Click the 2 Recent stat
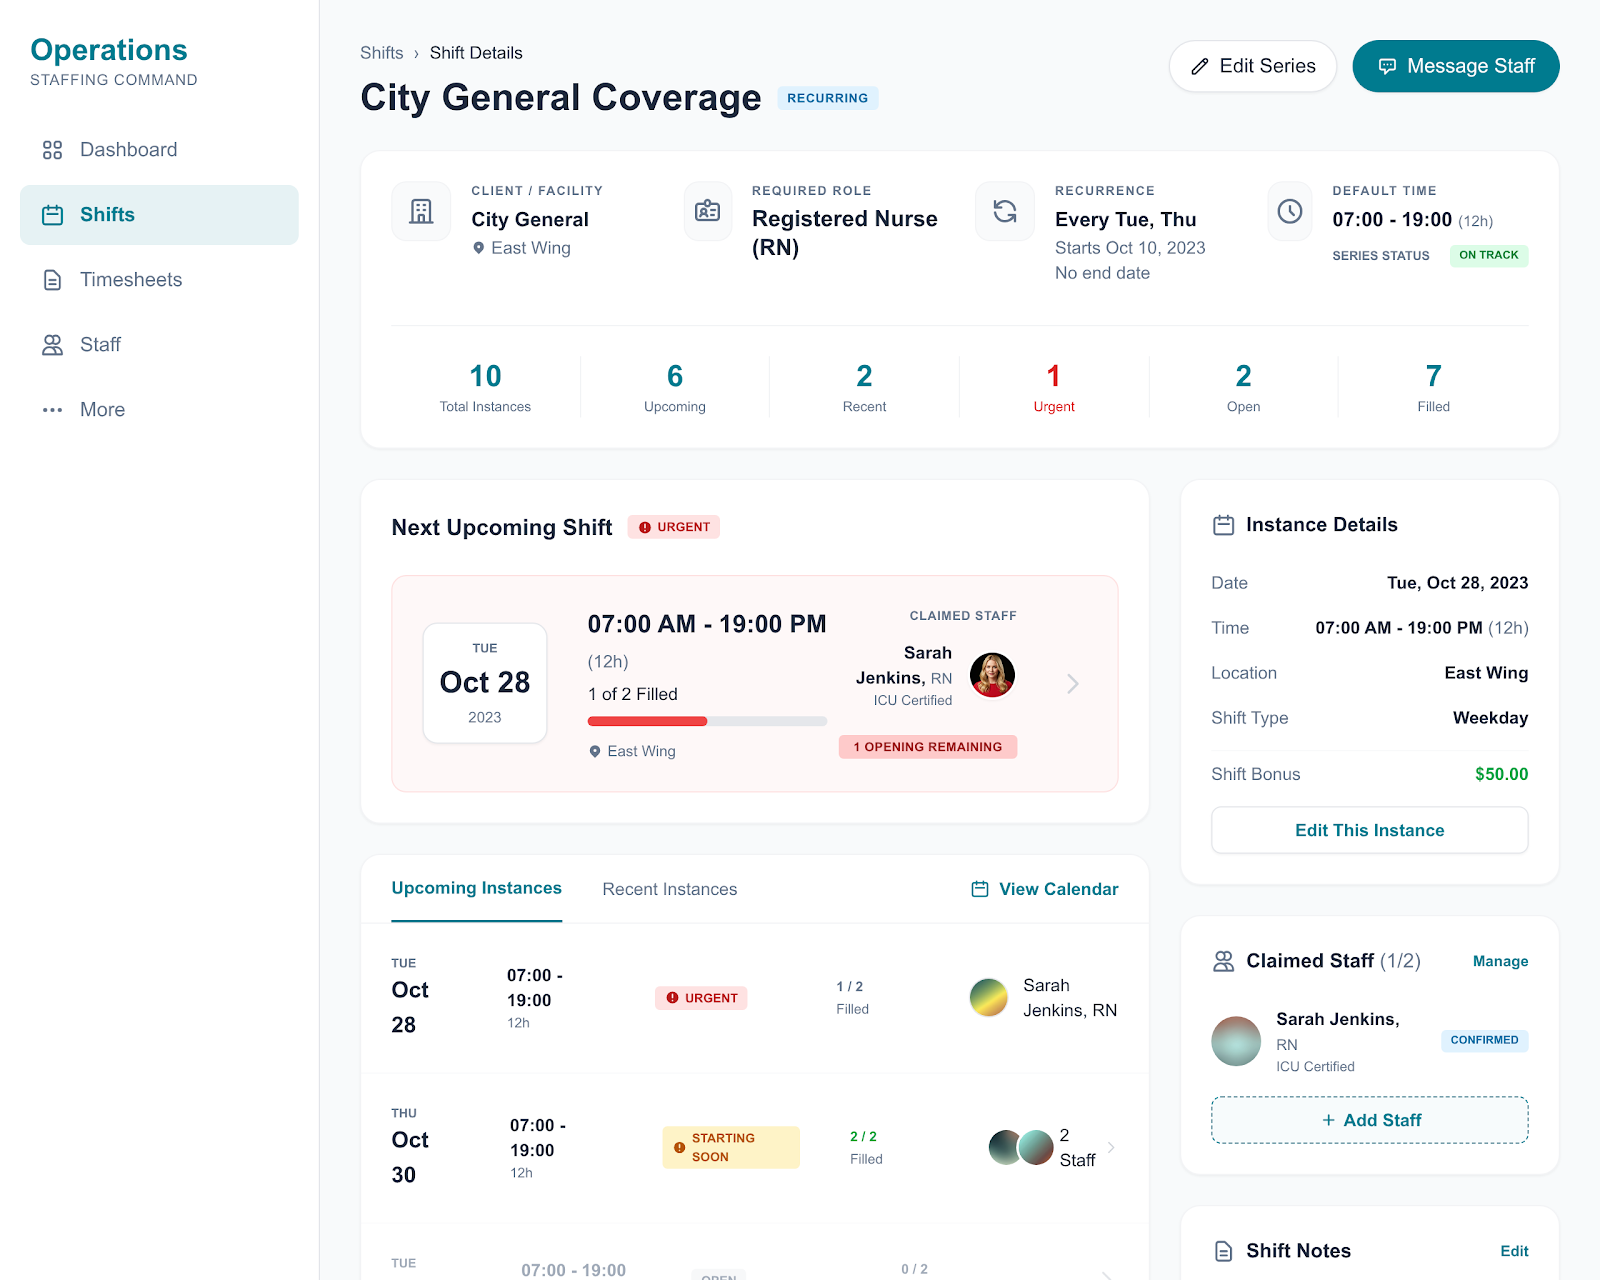 click(864, 387)
